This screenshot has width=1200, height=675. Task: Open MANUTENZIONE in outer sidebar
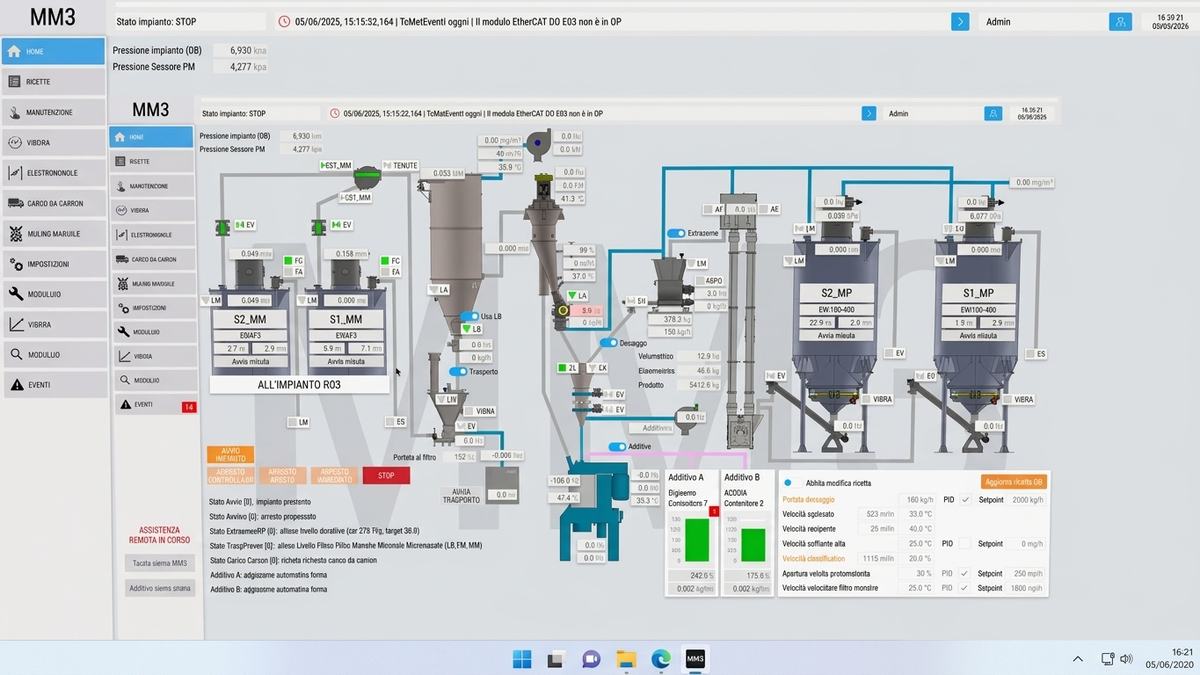[53, 112]
